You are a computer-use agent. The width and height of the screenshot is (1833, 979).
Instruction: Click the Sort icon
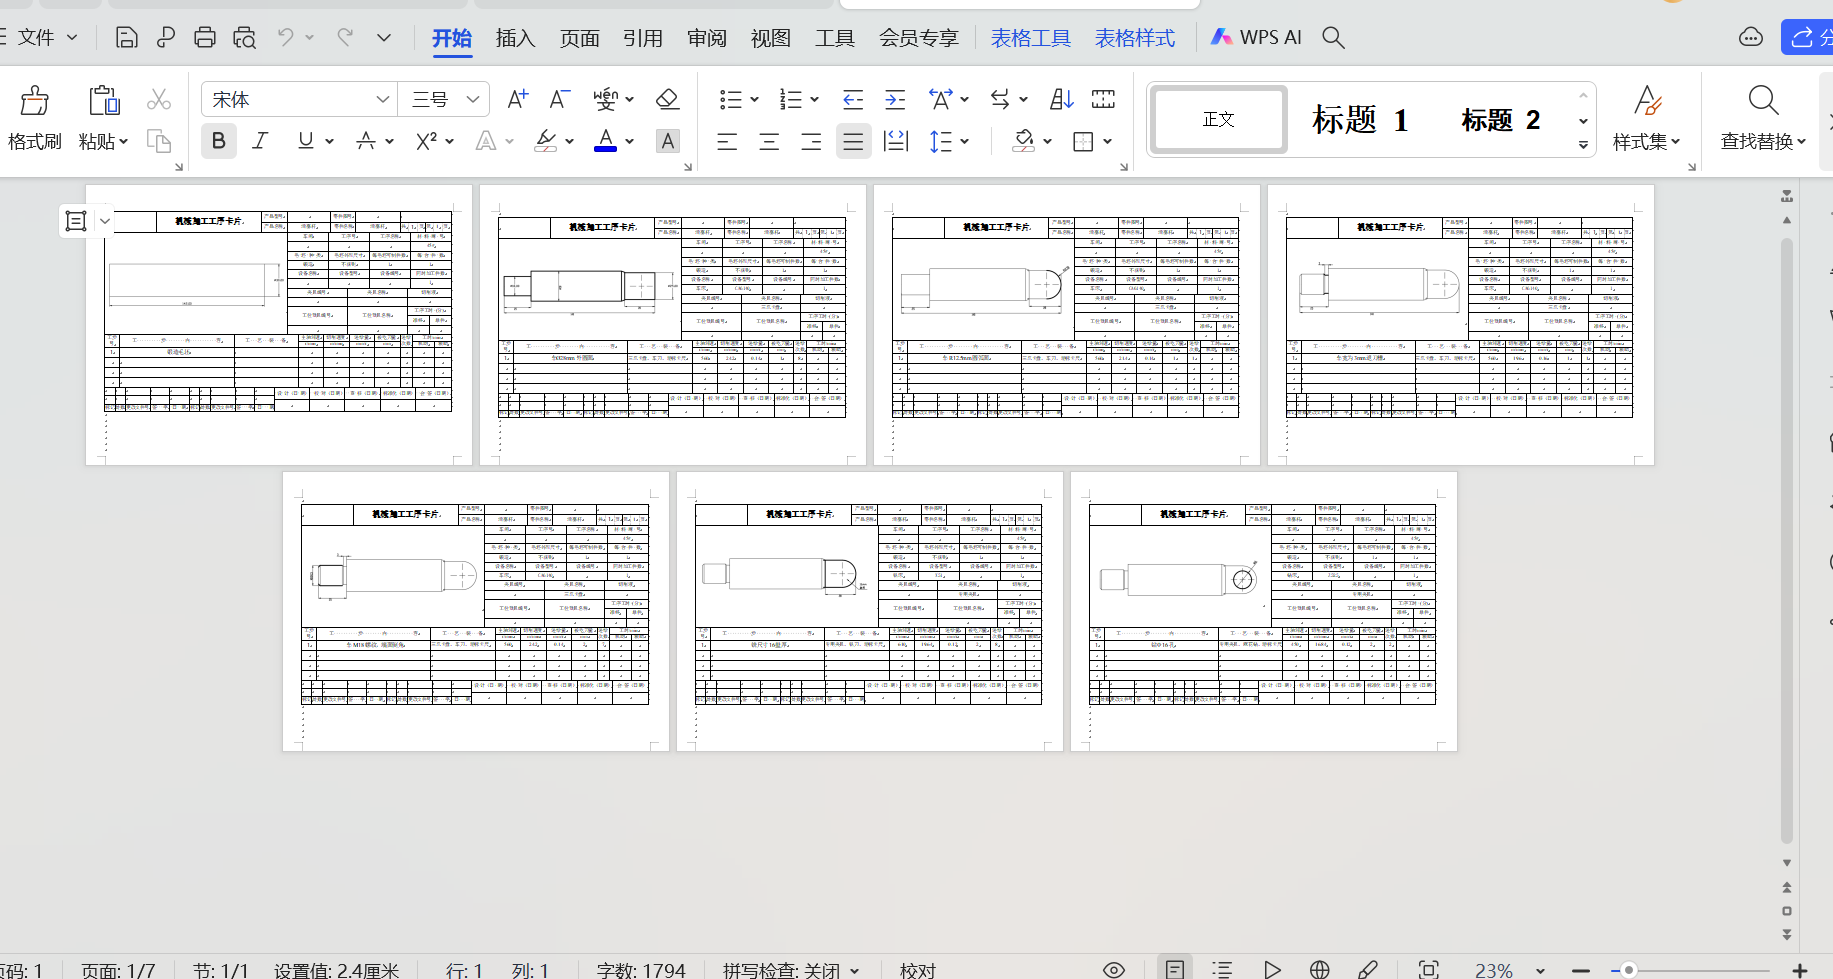tap(1061, 99)
